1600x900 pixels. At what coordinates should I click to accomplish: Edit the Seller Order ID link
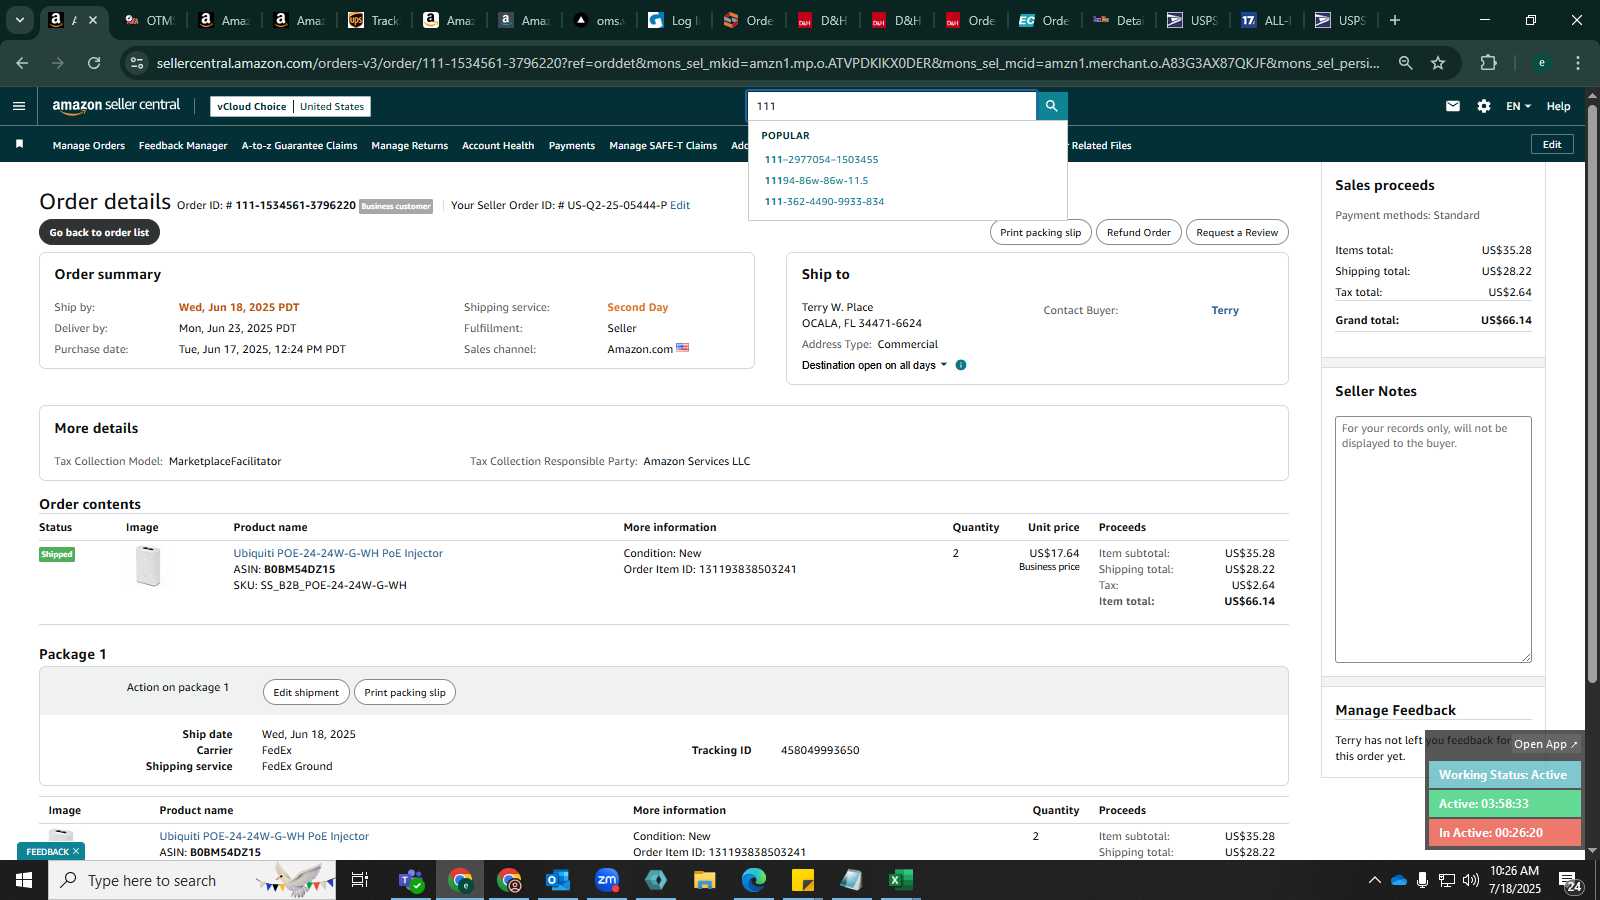coord(680,205)
